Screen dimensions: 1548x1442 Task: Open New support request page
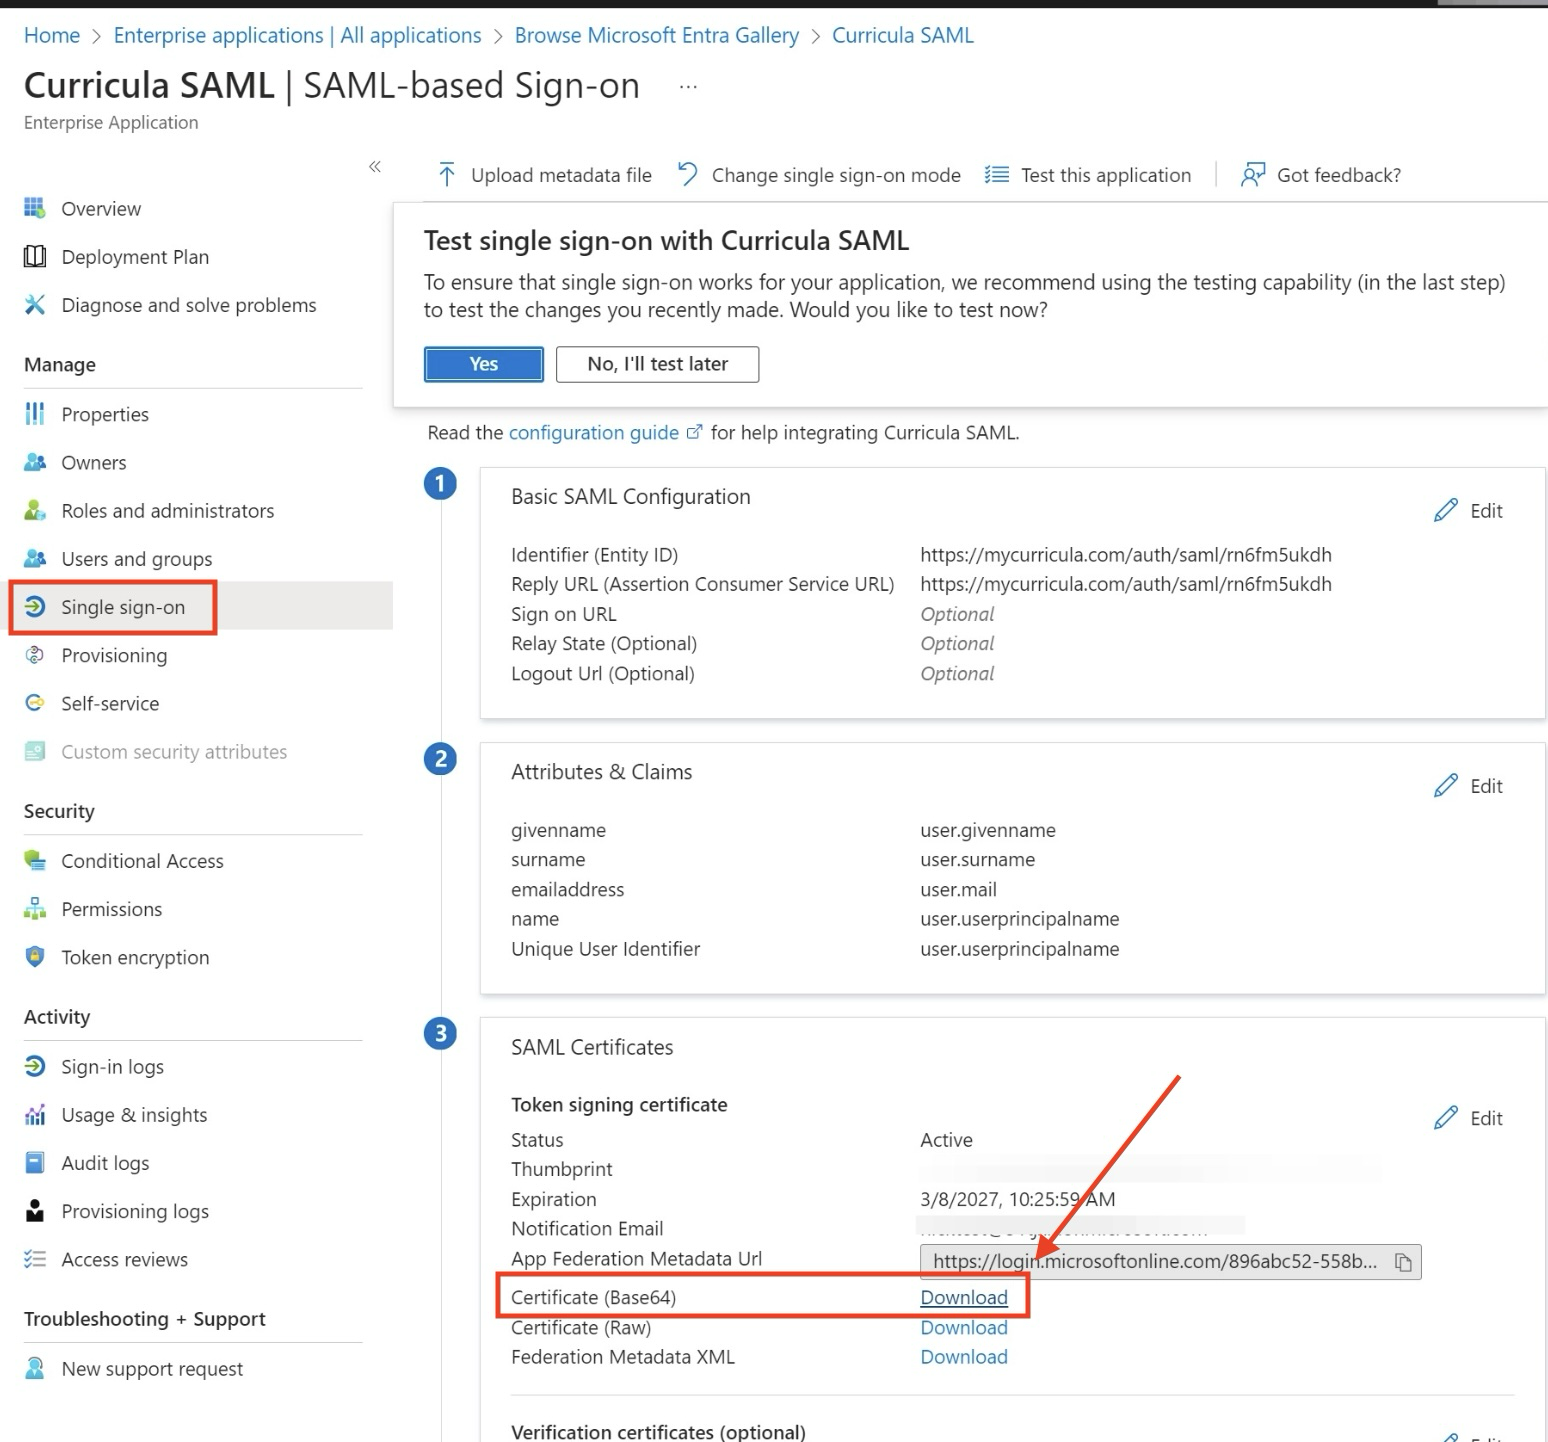pyautogui.click(x=152, y=1369)
